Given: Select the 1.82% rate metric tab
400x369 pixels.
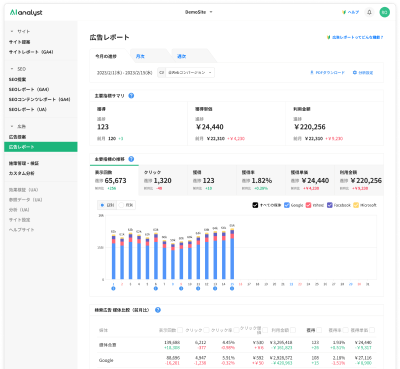Looking at the screenshot, I should click(261, 180).
